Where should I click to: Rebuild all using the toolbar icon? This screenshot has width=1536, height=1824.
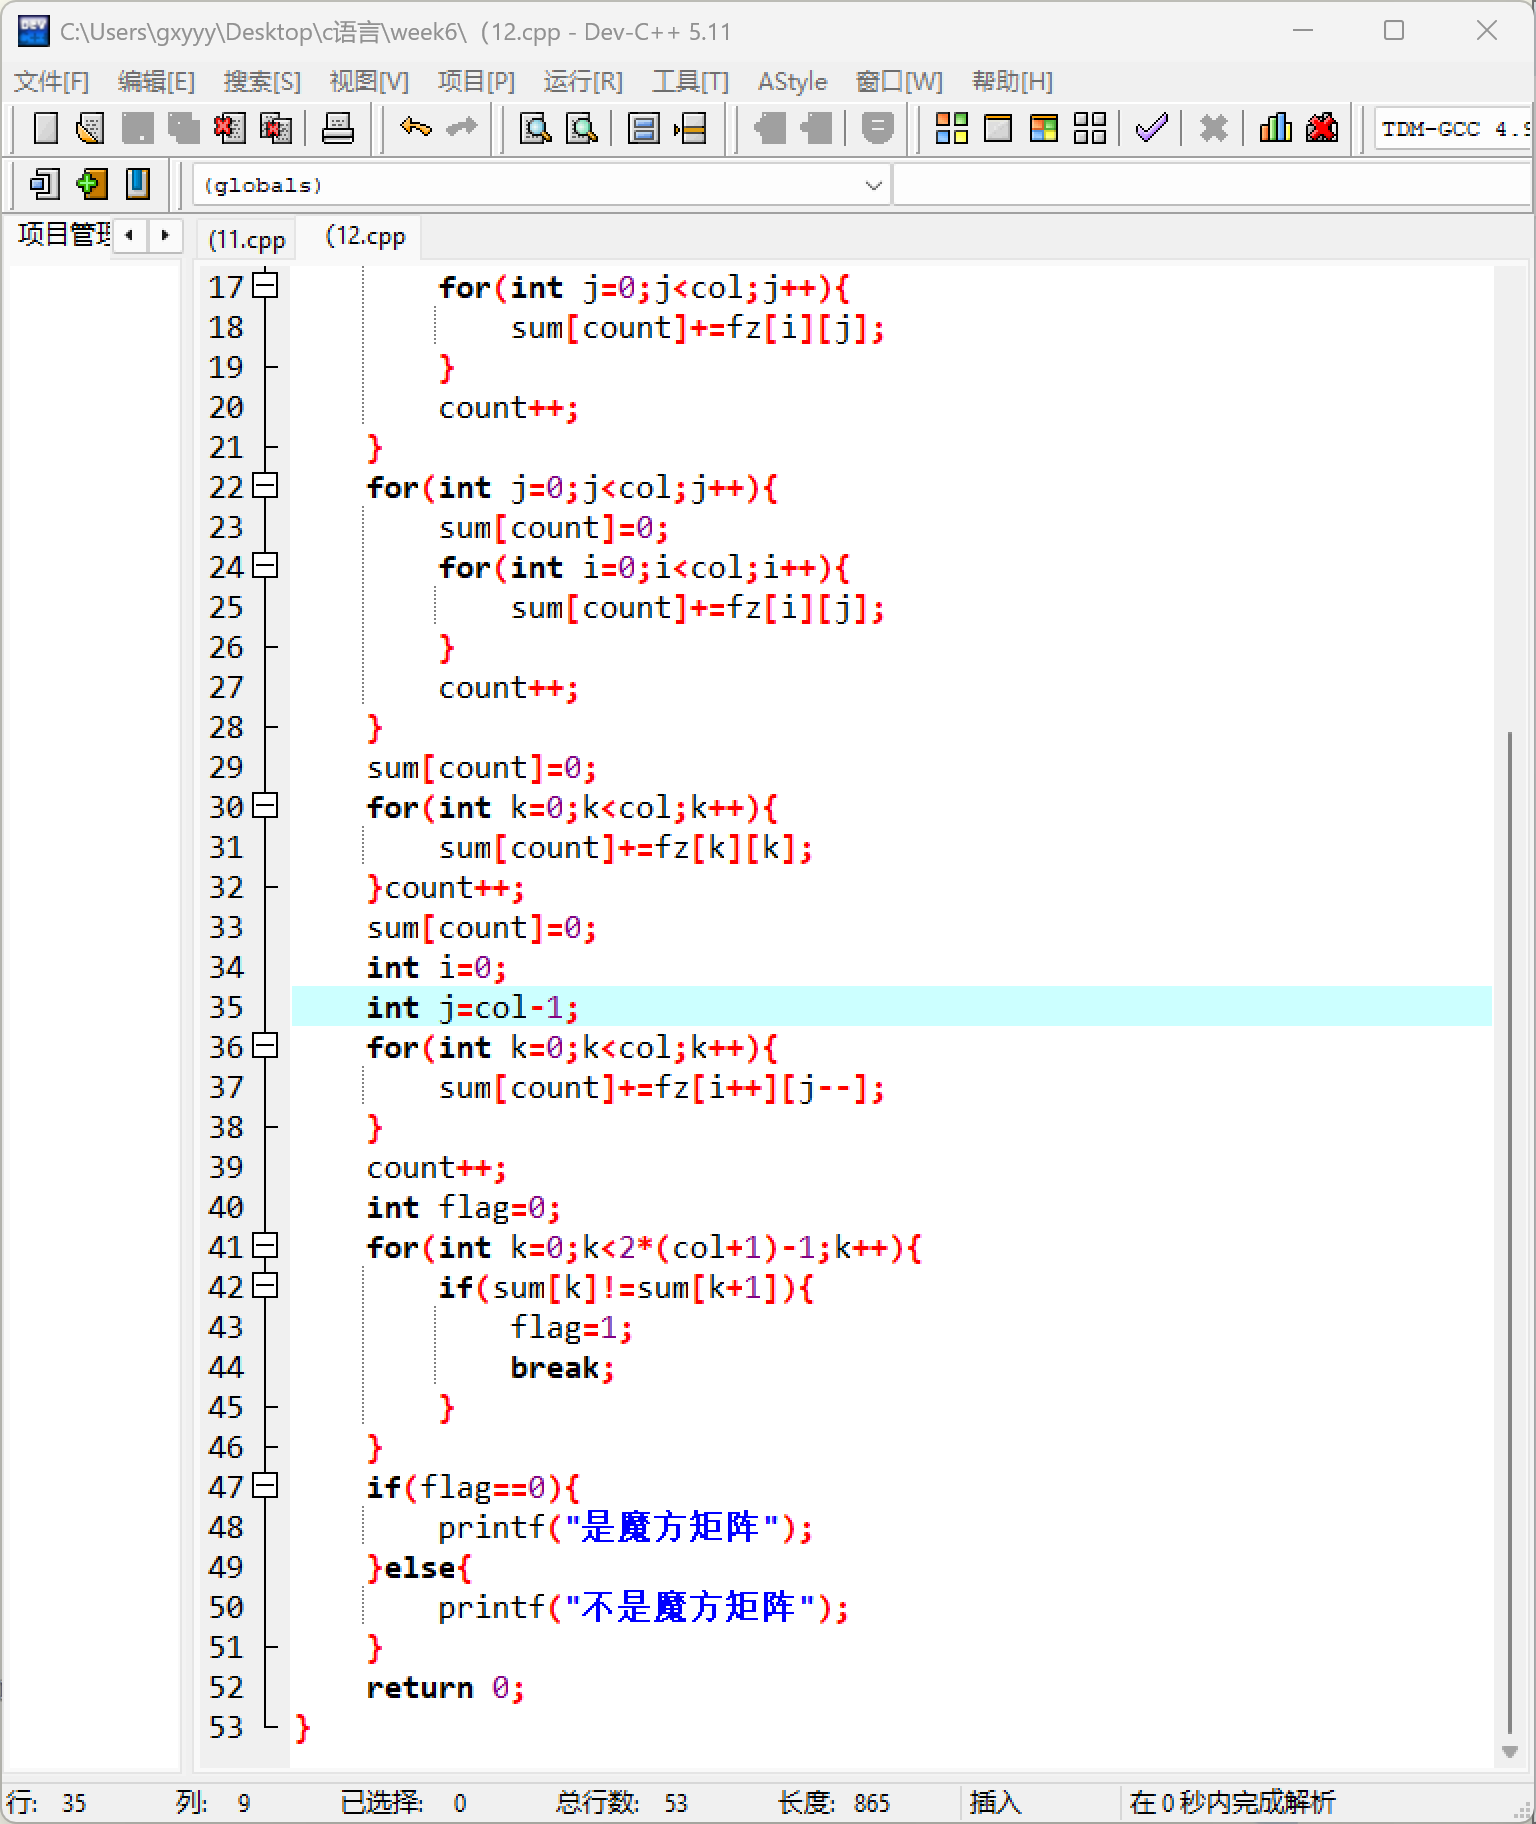[x=1090, y=128]
